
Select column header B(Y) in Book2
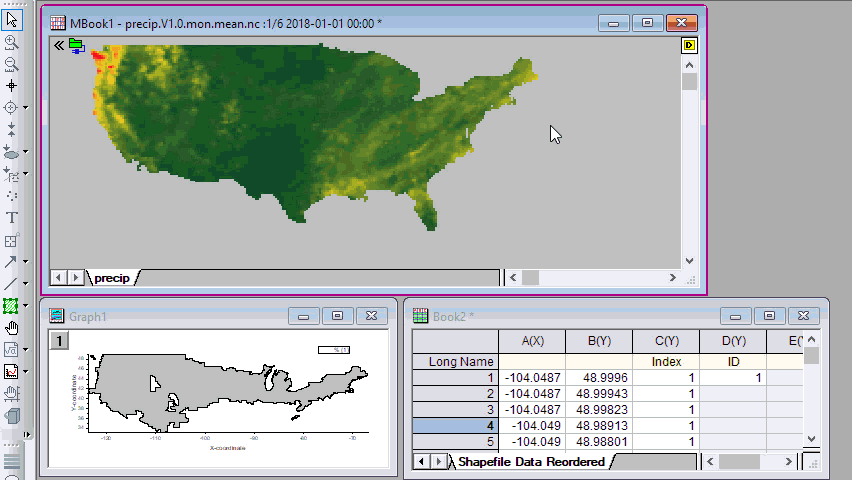coord(598,341)
